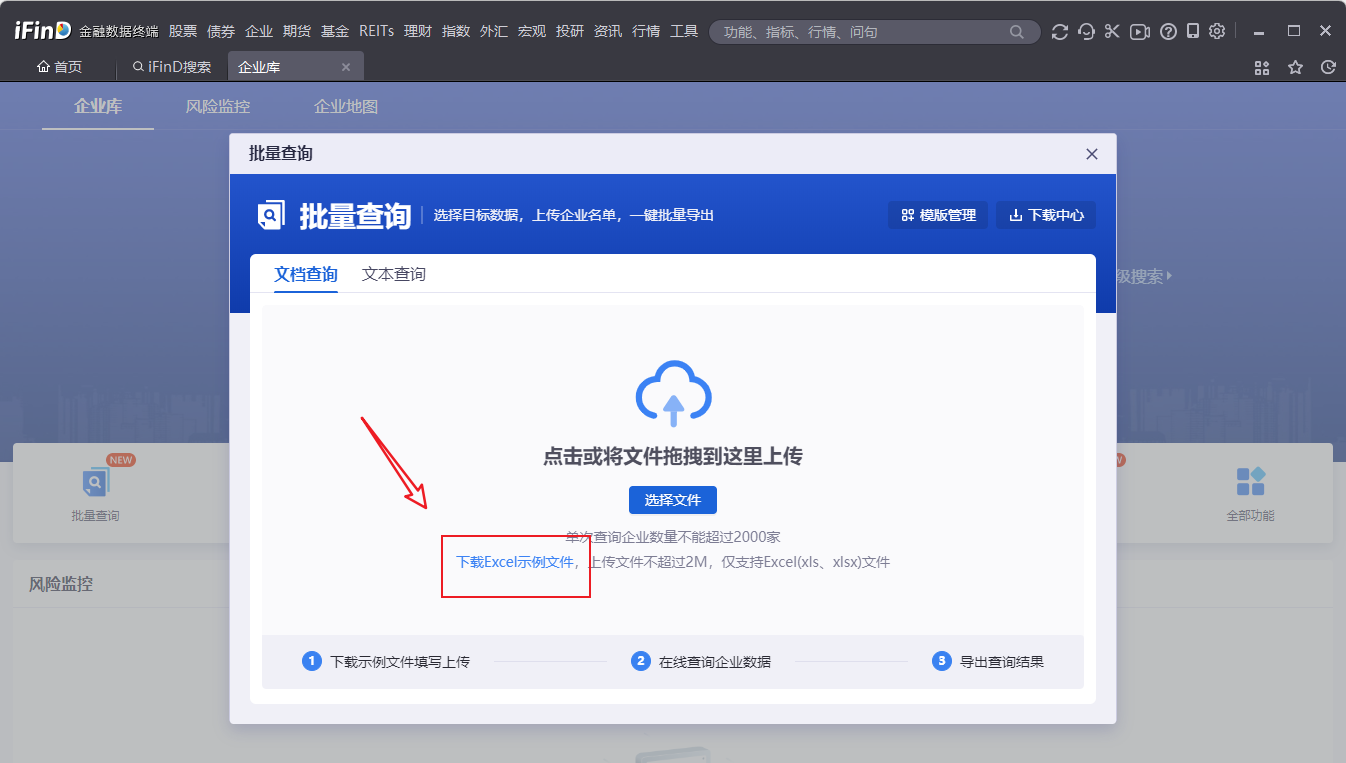Image resolution: width=1346 pixels, height=763 pixels.
Task: Switch to 文本查询 tab
Action: [393, 274]
